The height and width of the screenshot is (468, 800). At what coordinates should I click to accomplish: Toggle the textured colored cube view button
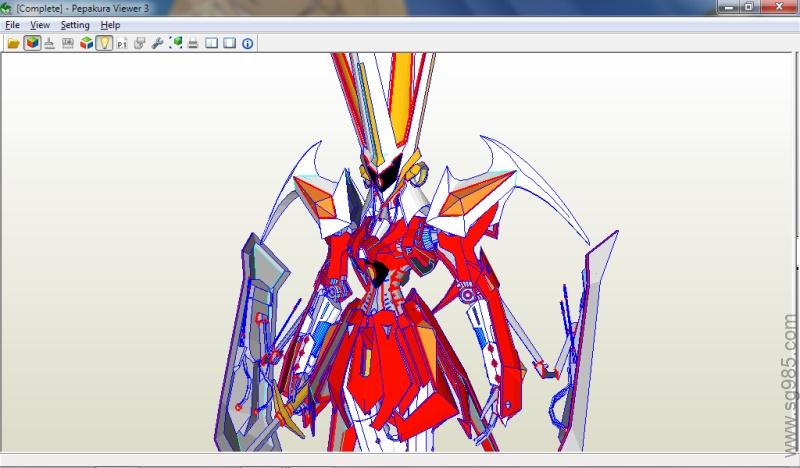(x=32, y=43)
